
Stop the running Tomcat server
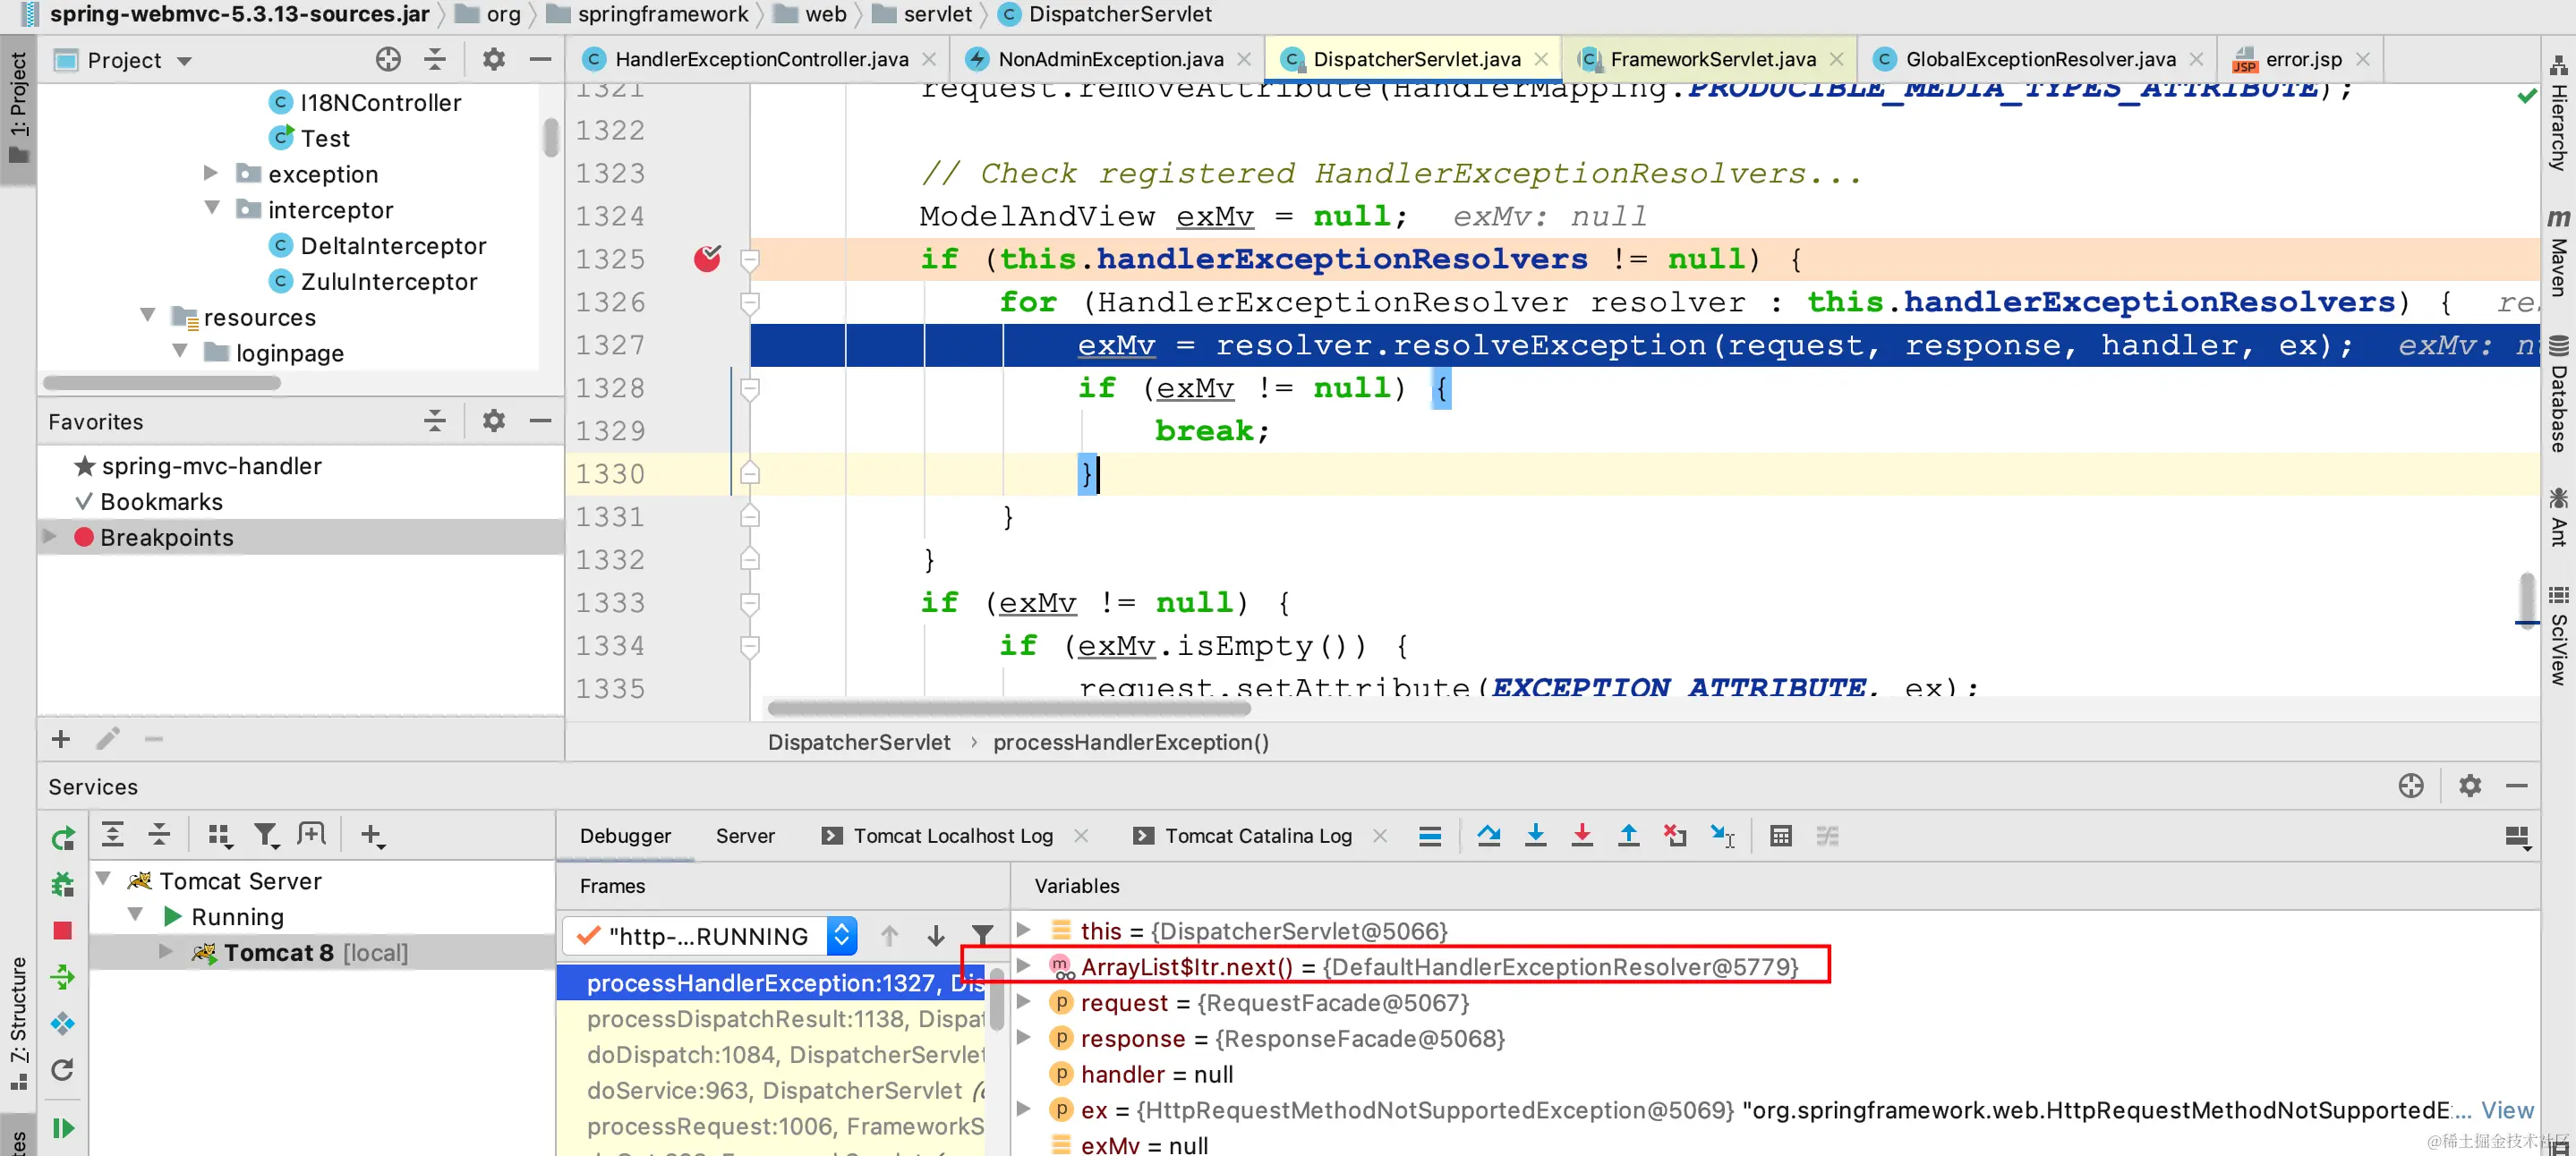62,930
